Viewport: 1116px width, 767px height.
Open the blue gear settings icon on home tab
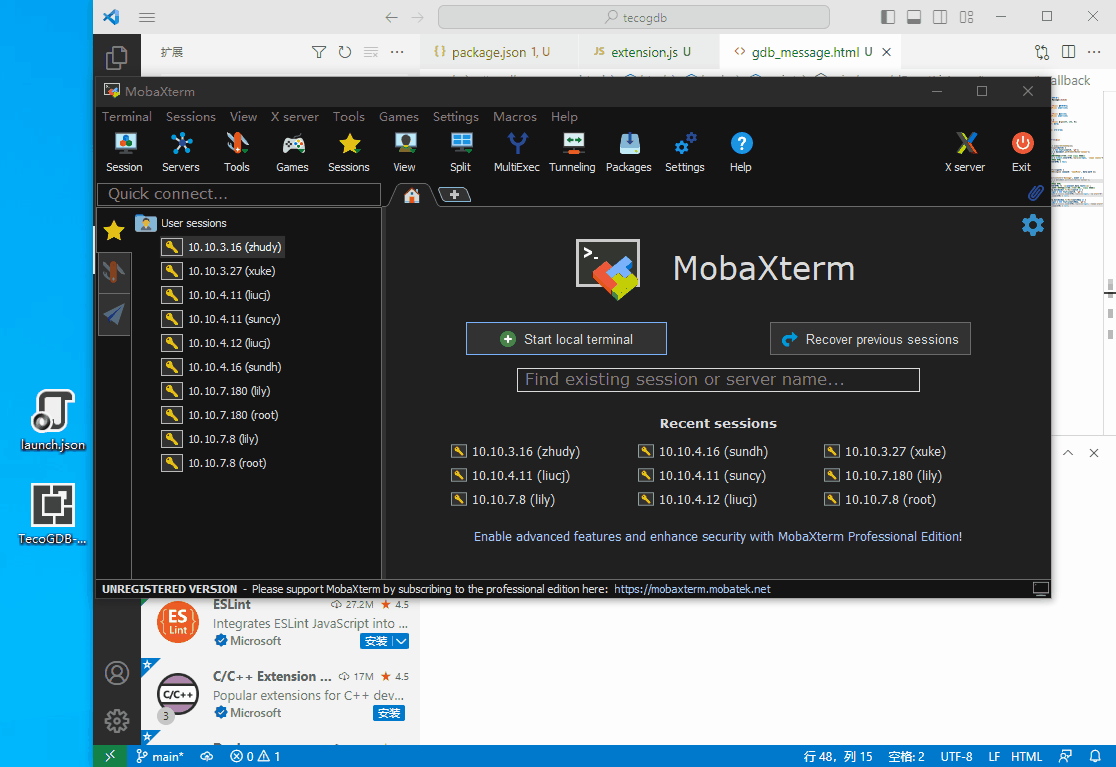click(1033, 226)
